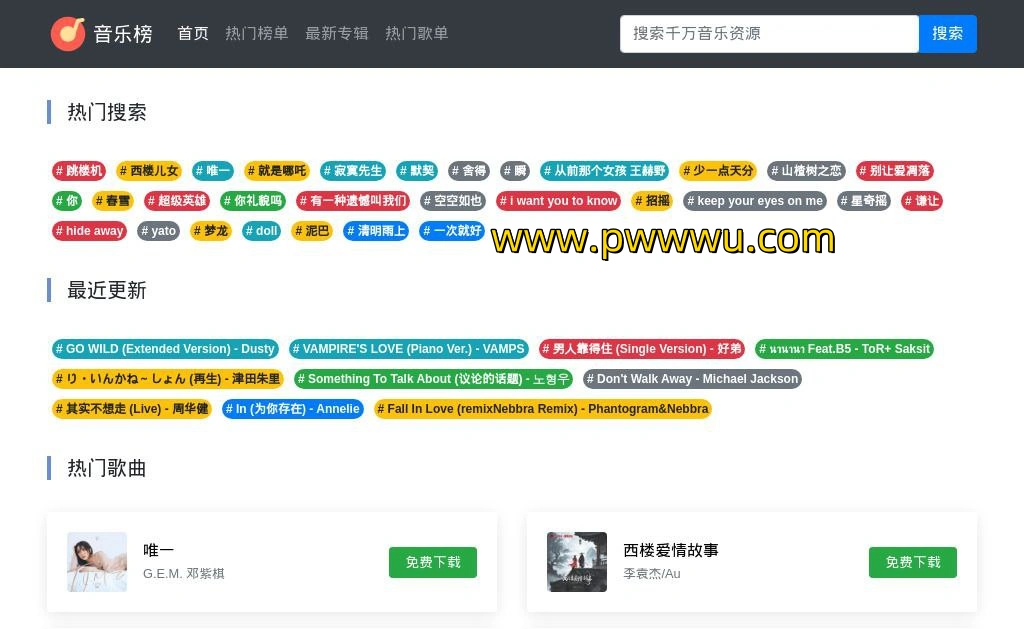Click the 音乐榜 logo icon

68,33
